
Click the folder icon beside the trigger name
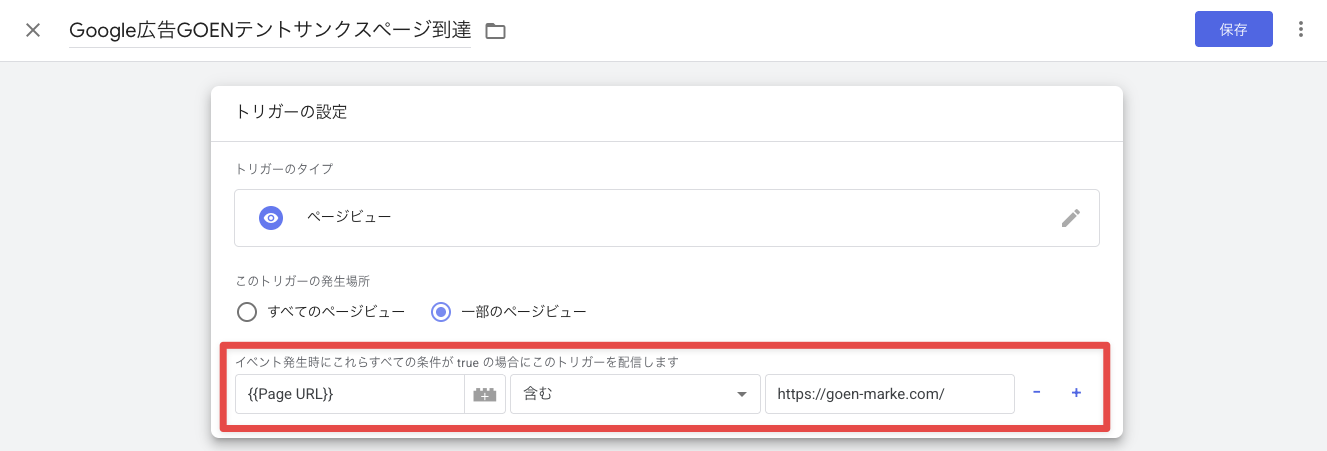point(495,31)
